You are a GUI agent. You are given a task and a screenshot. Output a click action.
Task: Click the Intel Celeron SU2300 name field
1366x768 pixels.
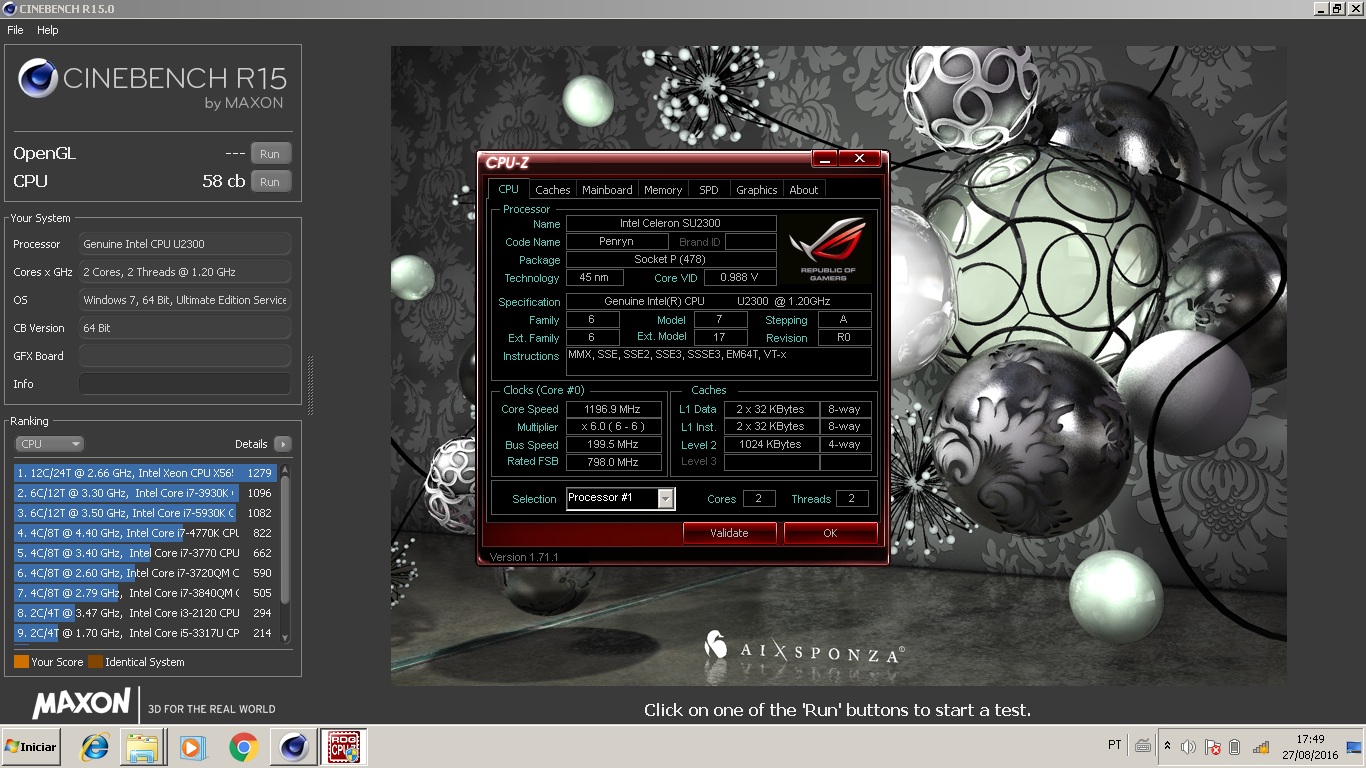pyautogui.click(x=671, y=224)
